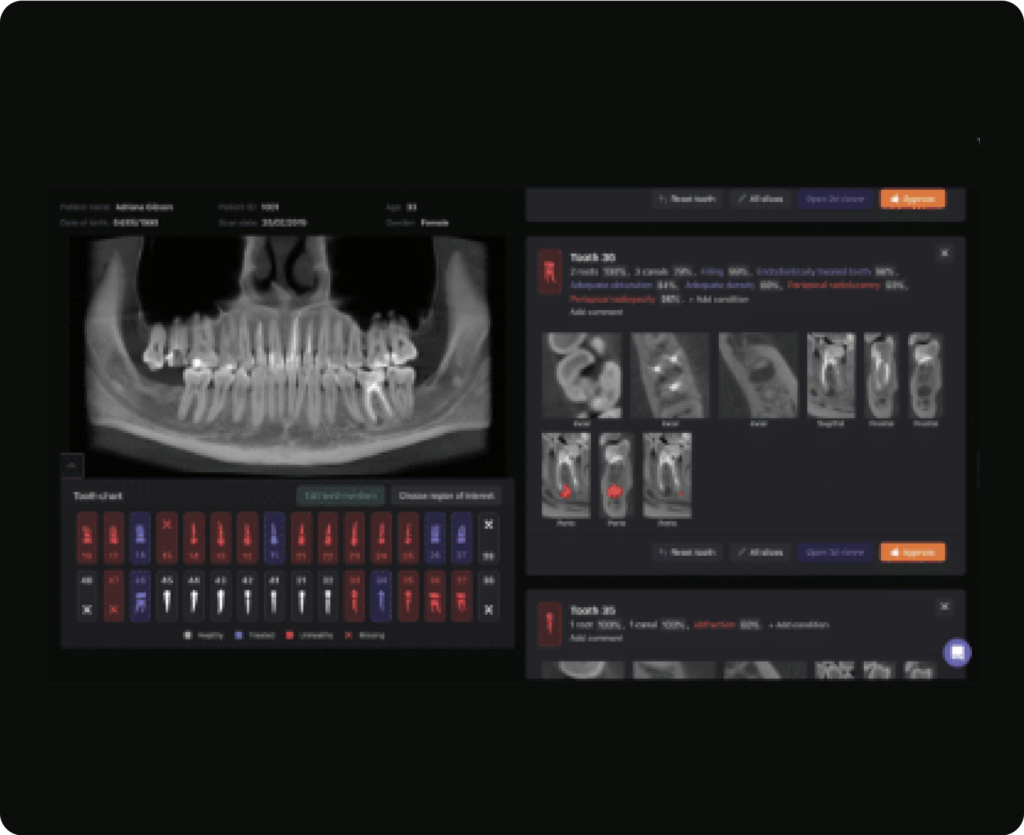Open 3d viewer for Tooth 36
1024x835 pixels.
(836, 552)
